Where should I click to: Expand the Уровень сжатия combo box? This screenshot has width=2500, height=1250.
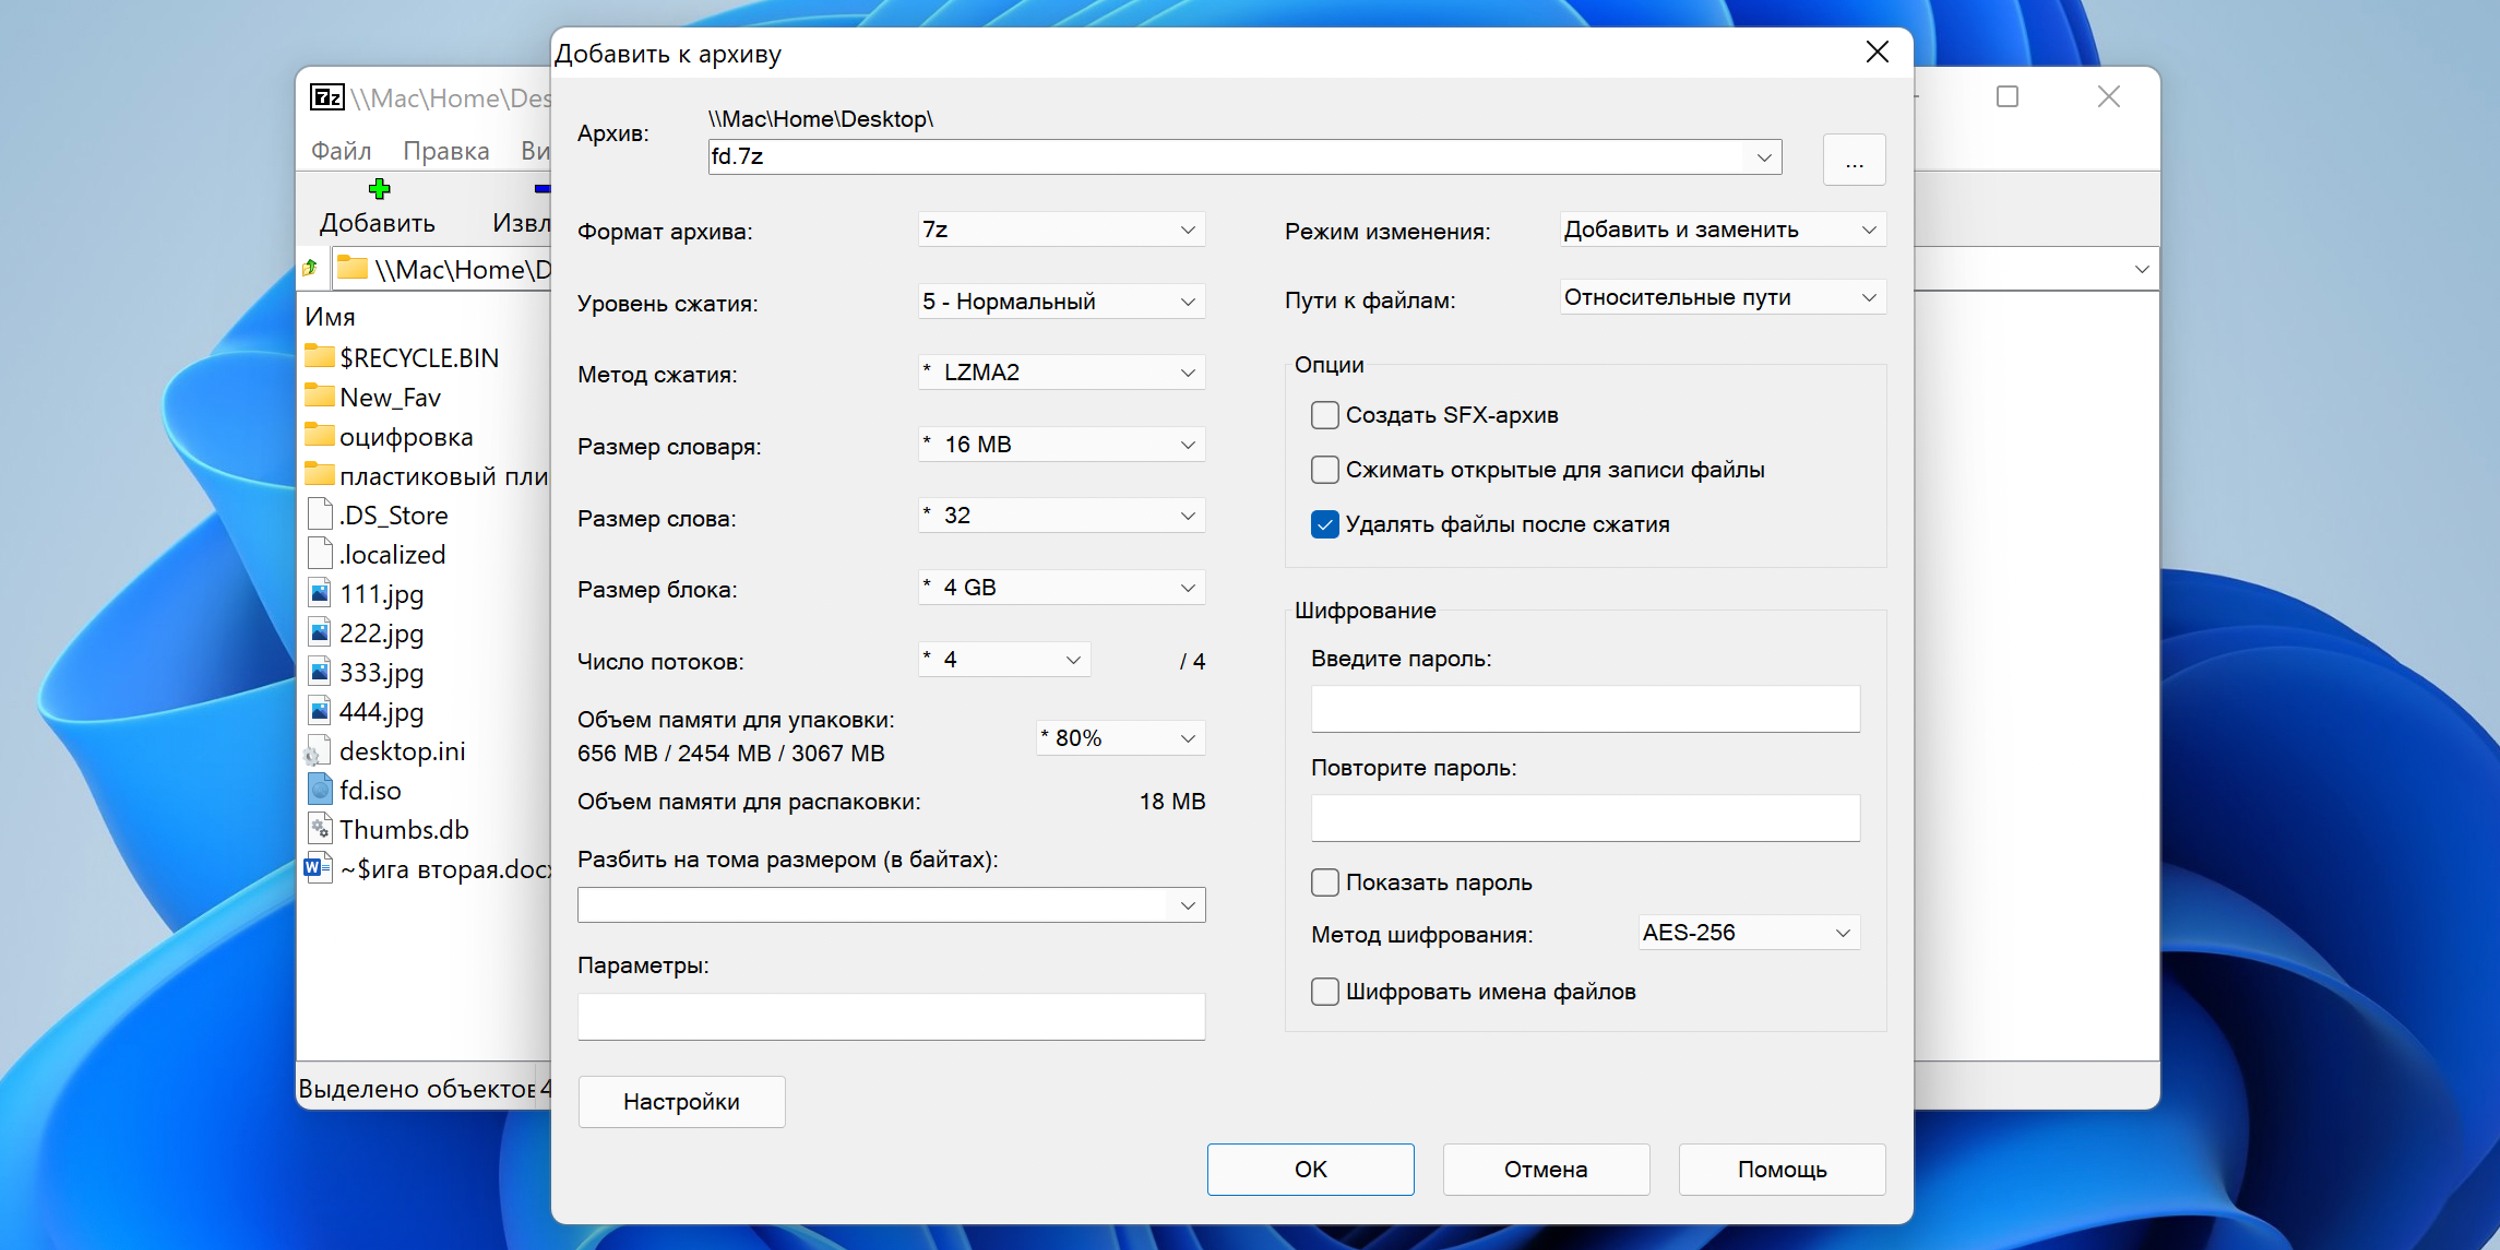(1060, 301)
